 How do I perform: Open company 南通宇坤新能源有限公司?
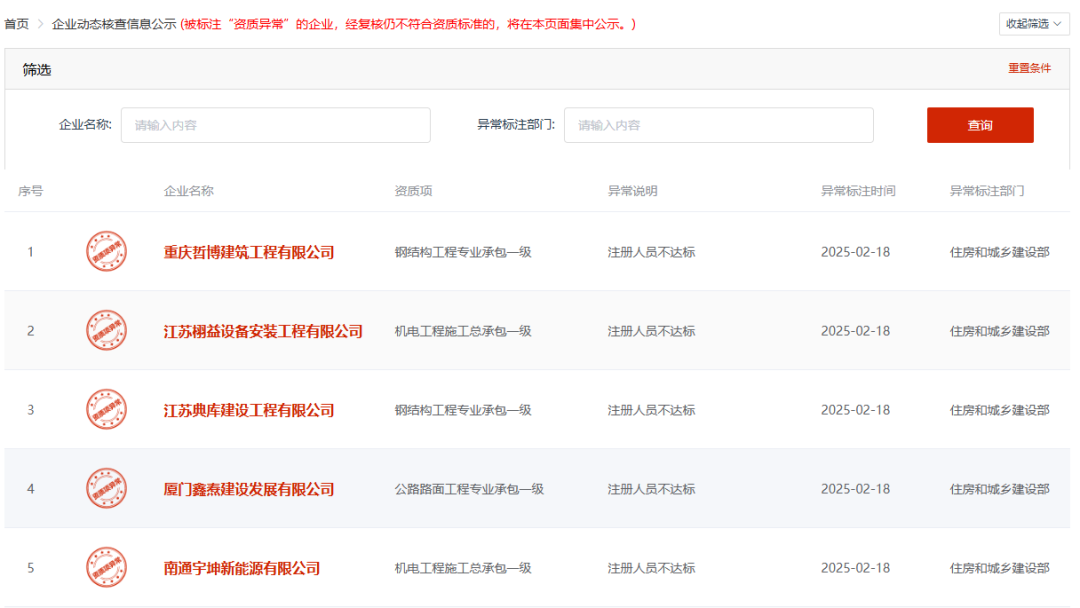point(242,568)
